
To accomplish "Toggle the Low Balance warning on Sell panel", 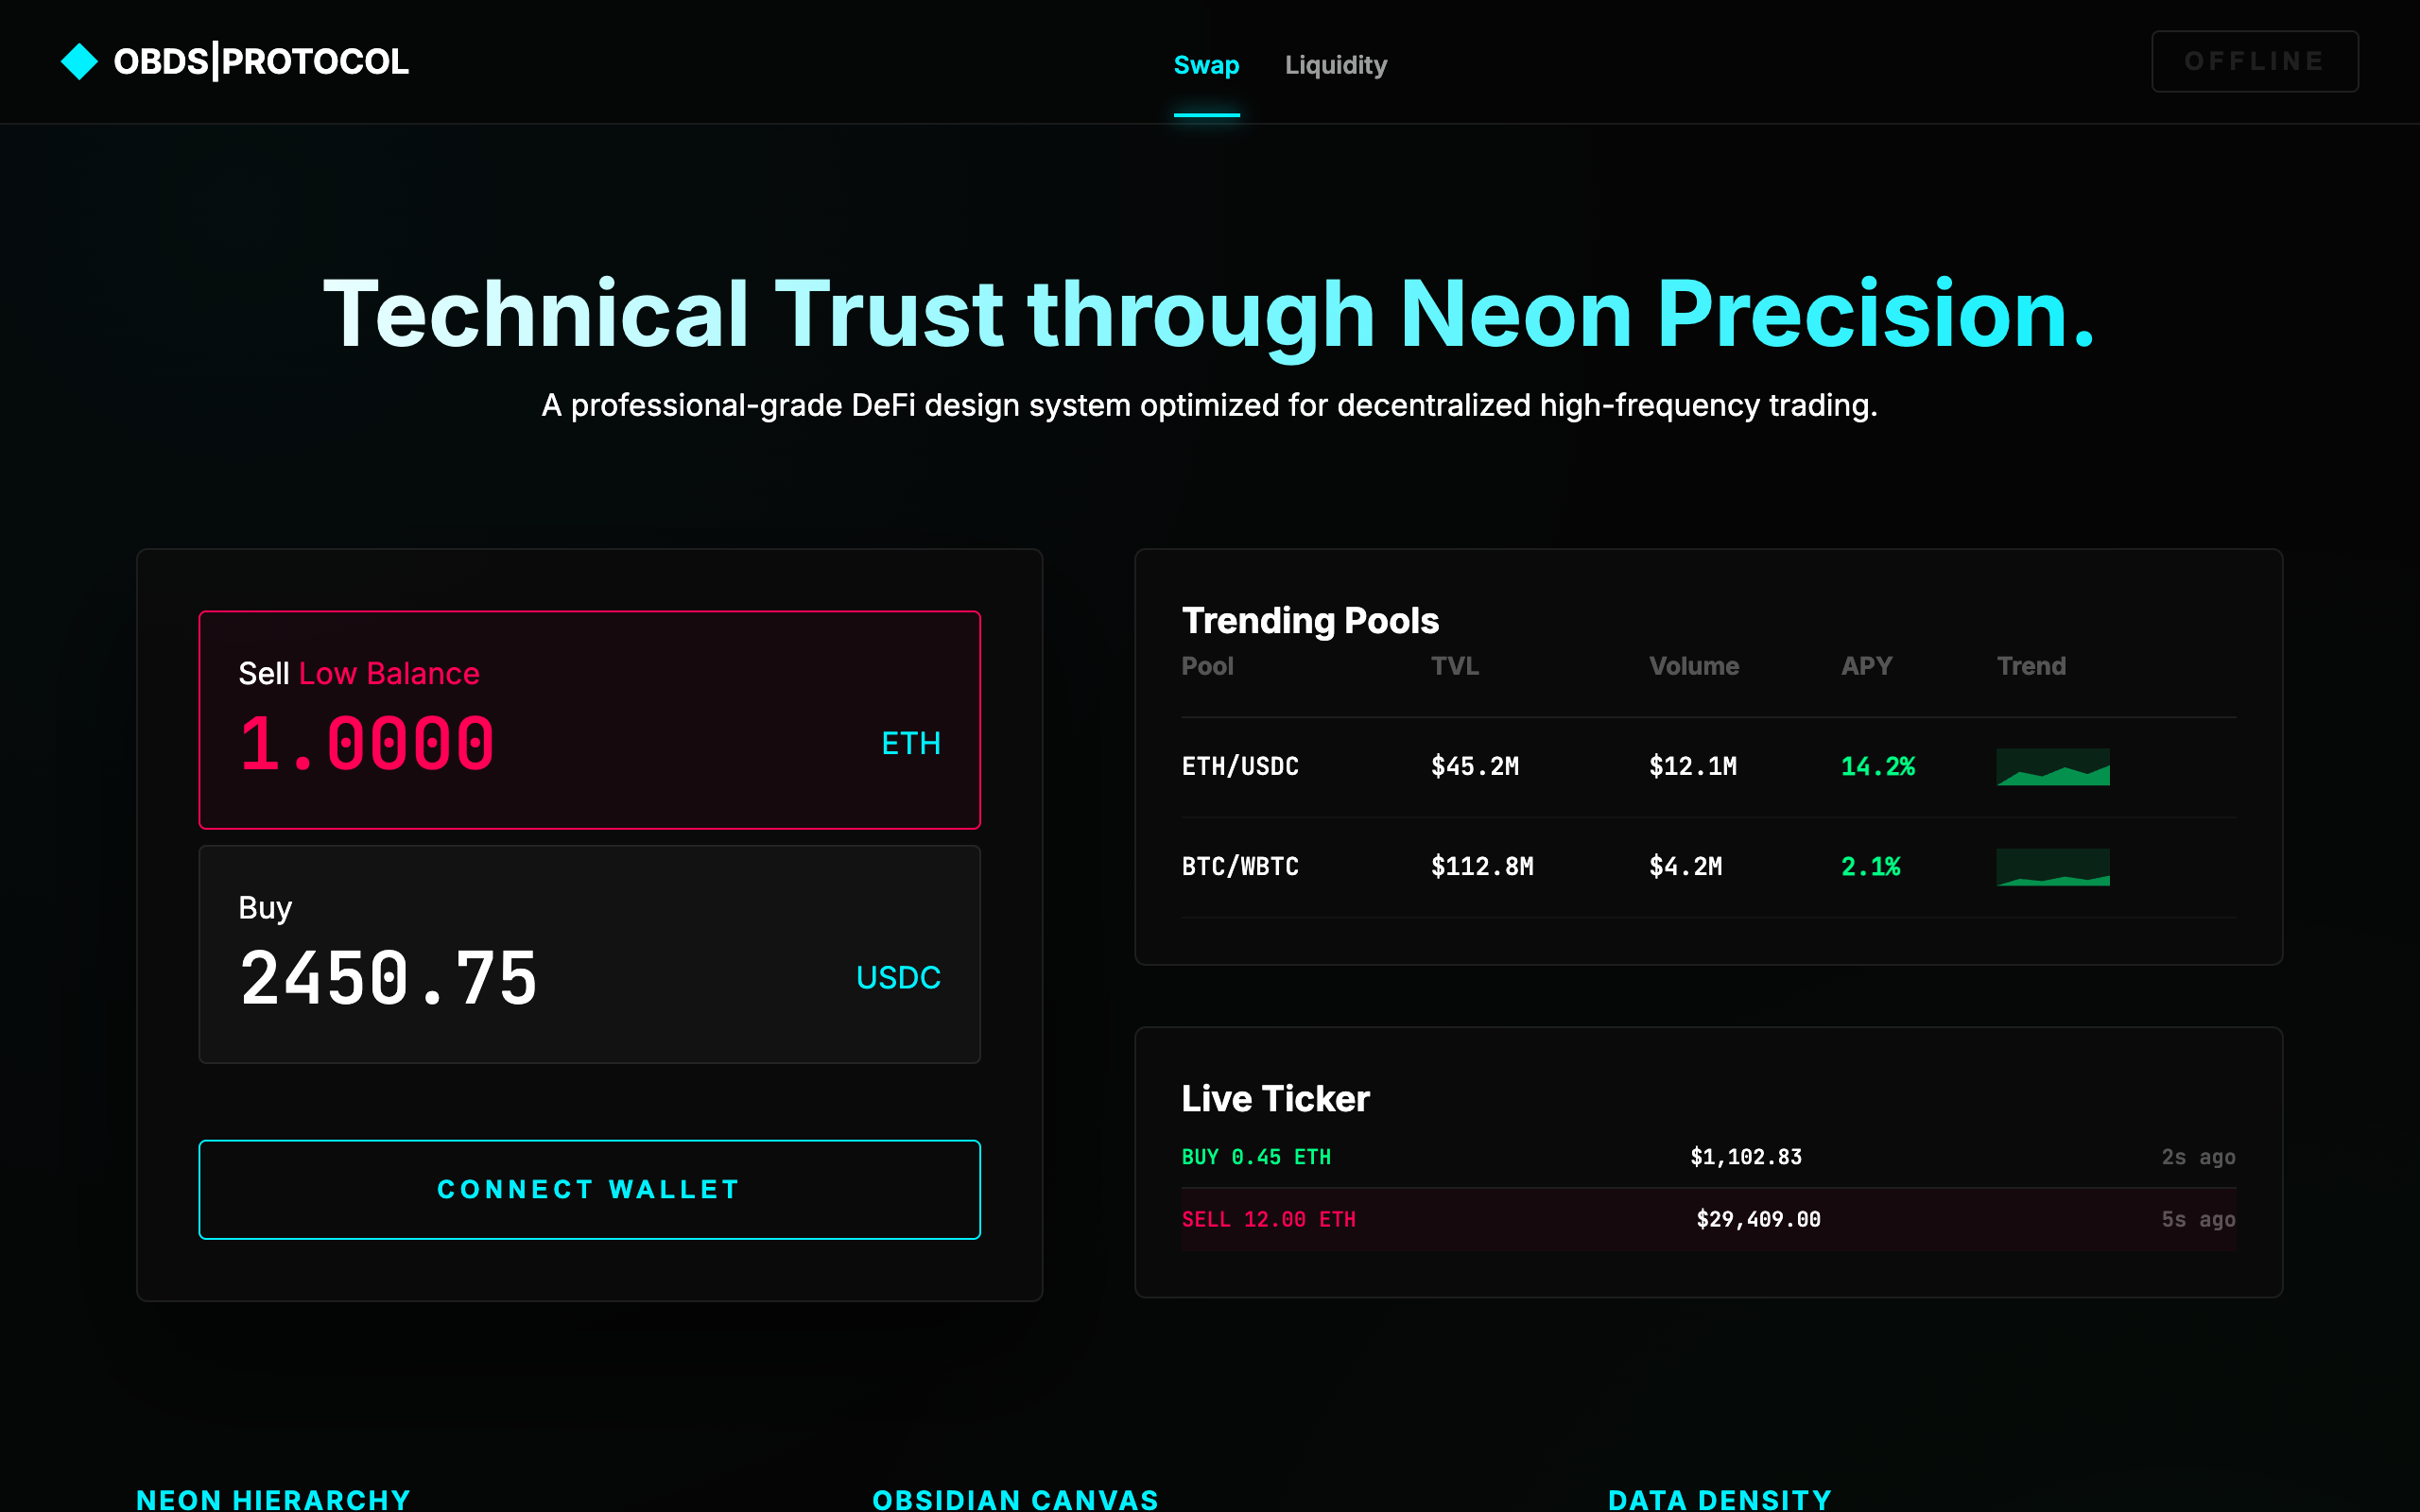I will point(389,673).
